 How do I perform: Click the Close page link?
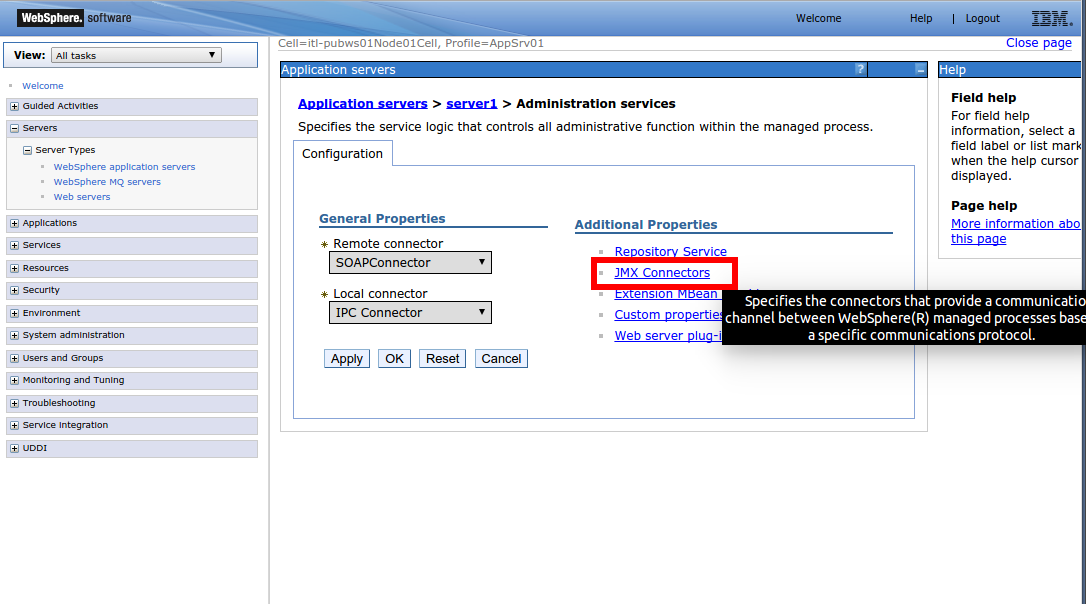1039,43
